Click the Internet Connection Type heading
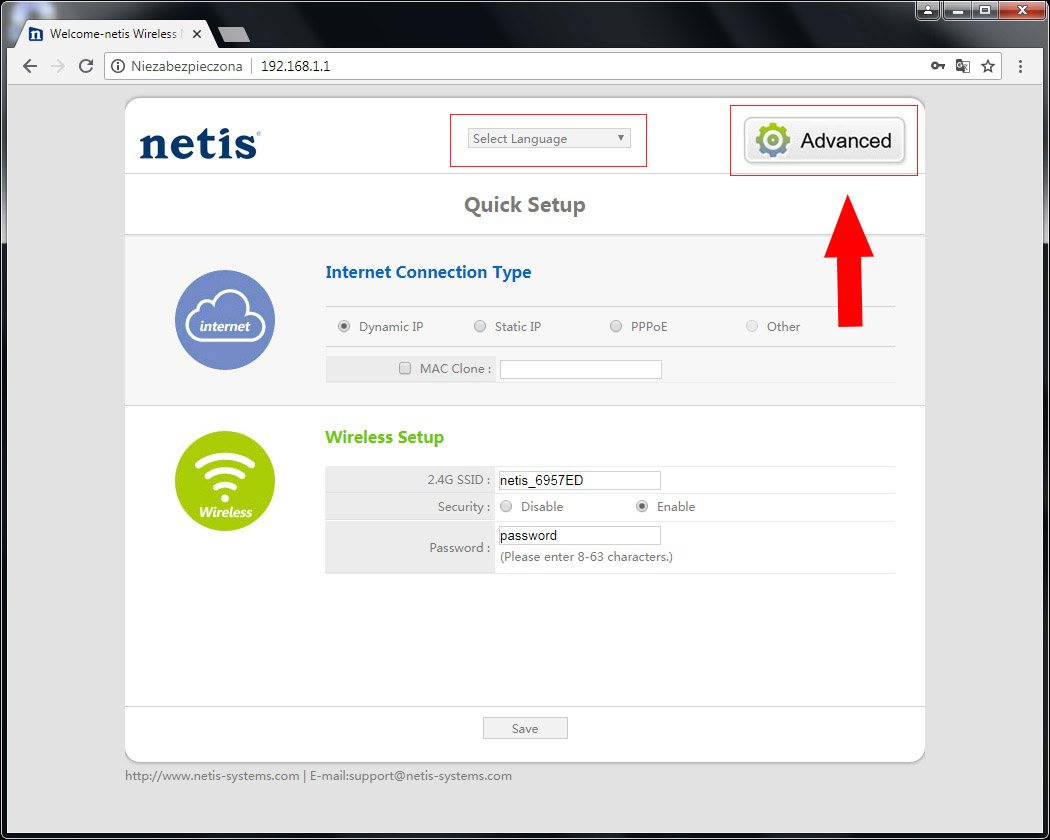The image size is (1050, 840). click(x=429, y=272)
